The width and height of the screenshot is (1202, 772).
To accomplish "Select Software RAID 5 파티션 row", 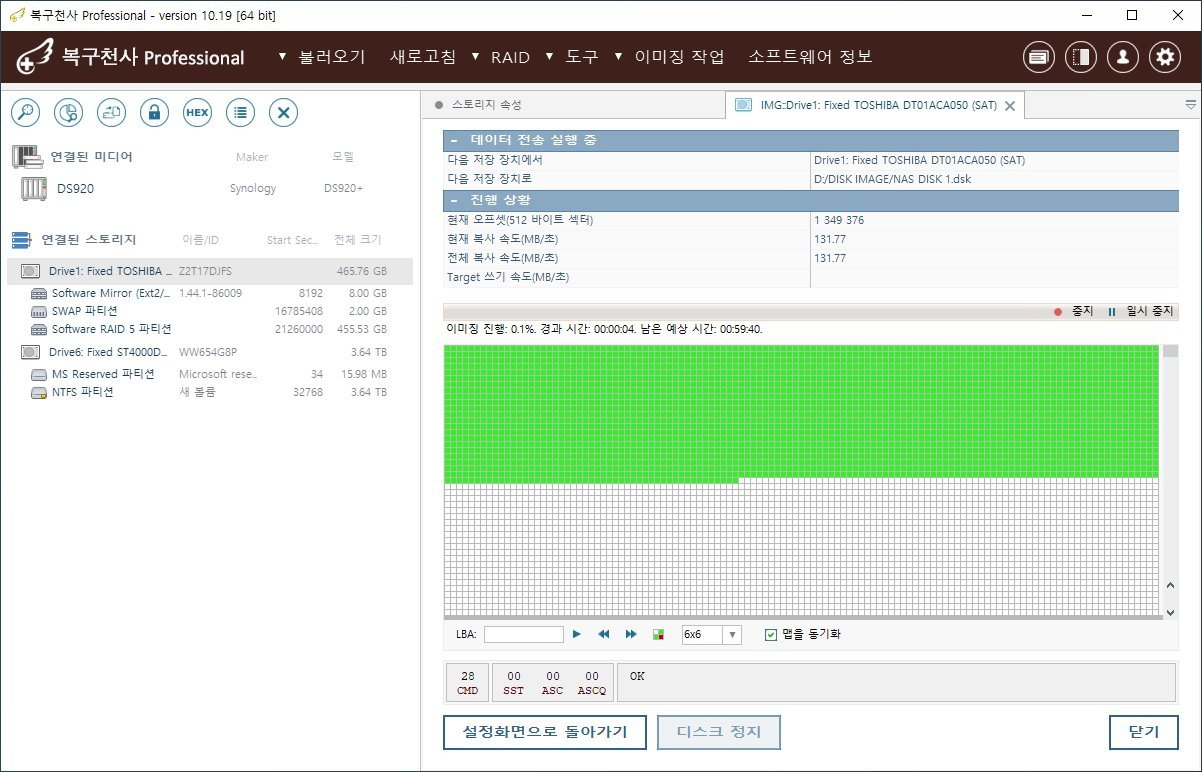I will coord(209,329).
